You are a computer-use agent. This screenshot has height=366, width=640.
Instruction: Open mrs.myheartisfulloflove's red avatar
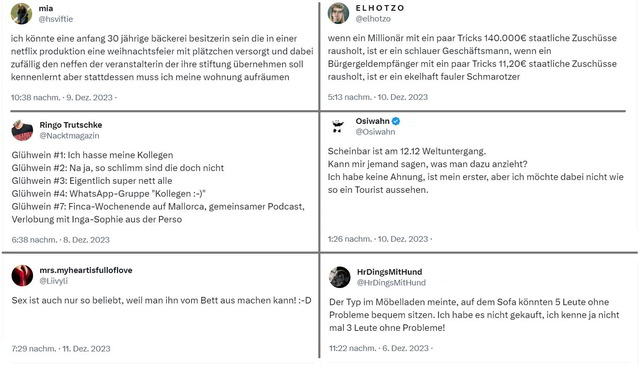tap(22, 275)
